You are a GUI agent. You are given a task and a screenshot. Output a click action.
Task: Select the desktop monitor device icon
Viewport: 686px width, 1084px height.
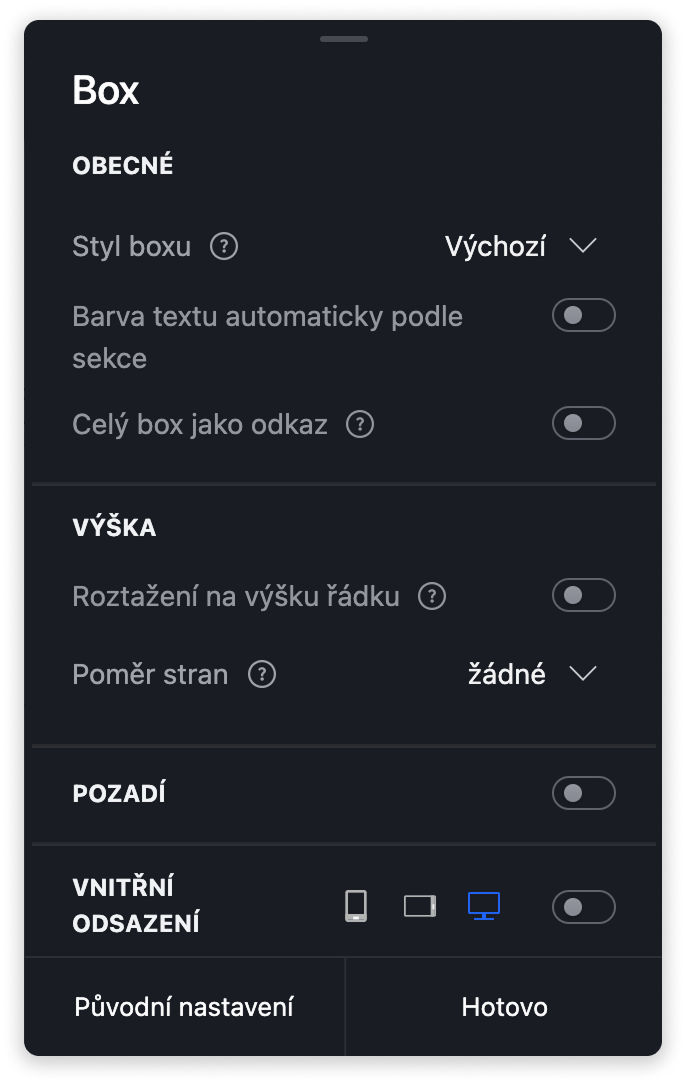tap(484, 906)
